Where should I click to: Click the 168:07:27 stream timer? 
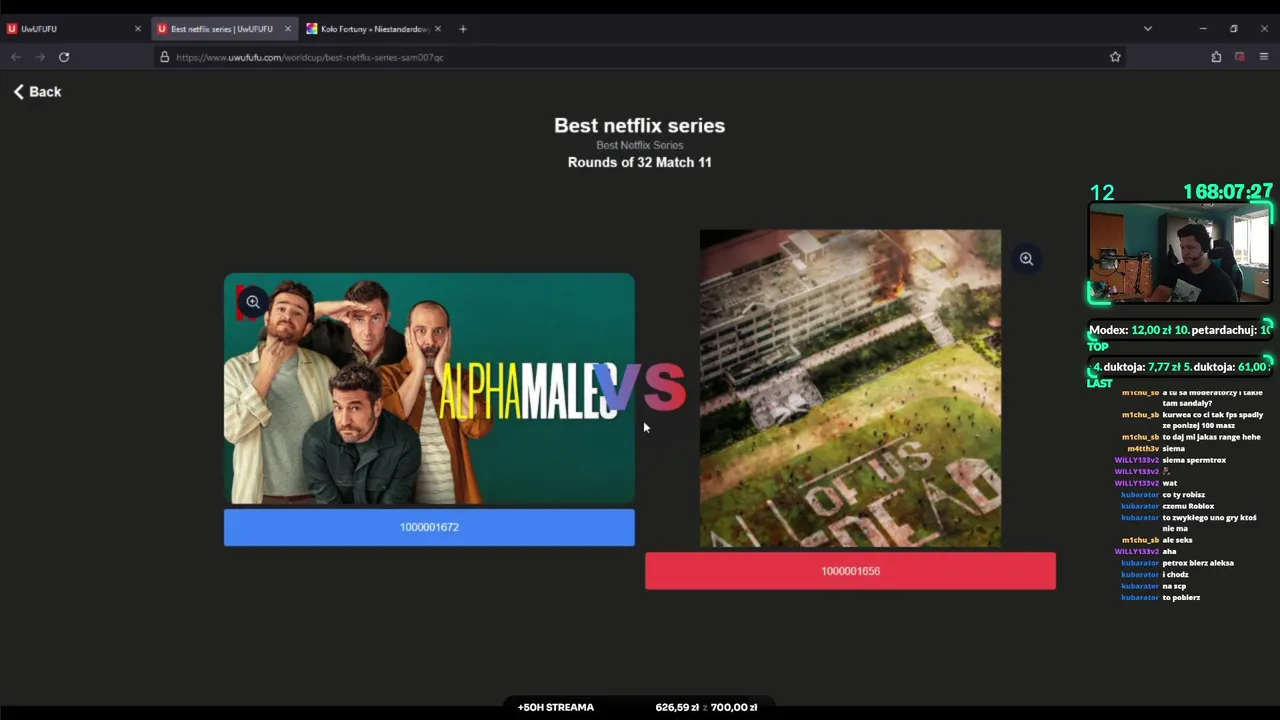(1228, 192)
